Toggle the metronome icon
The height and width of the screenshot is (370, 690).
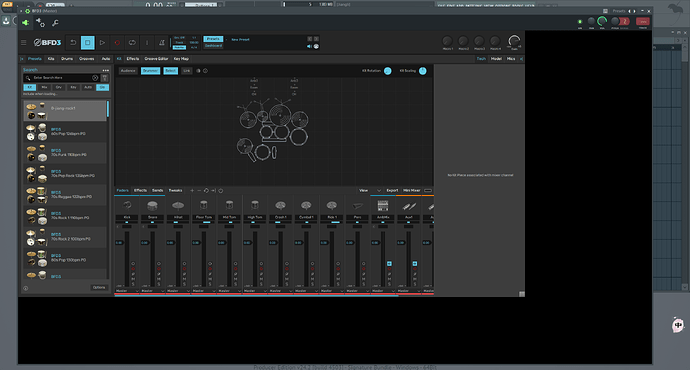161,43
